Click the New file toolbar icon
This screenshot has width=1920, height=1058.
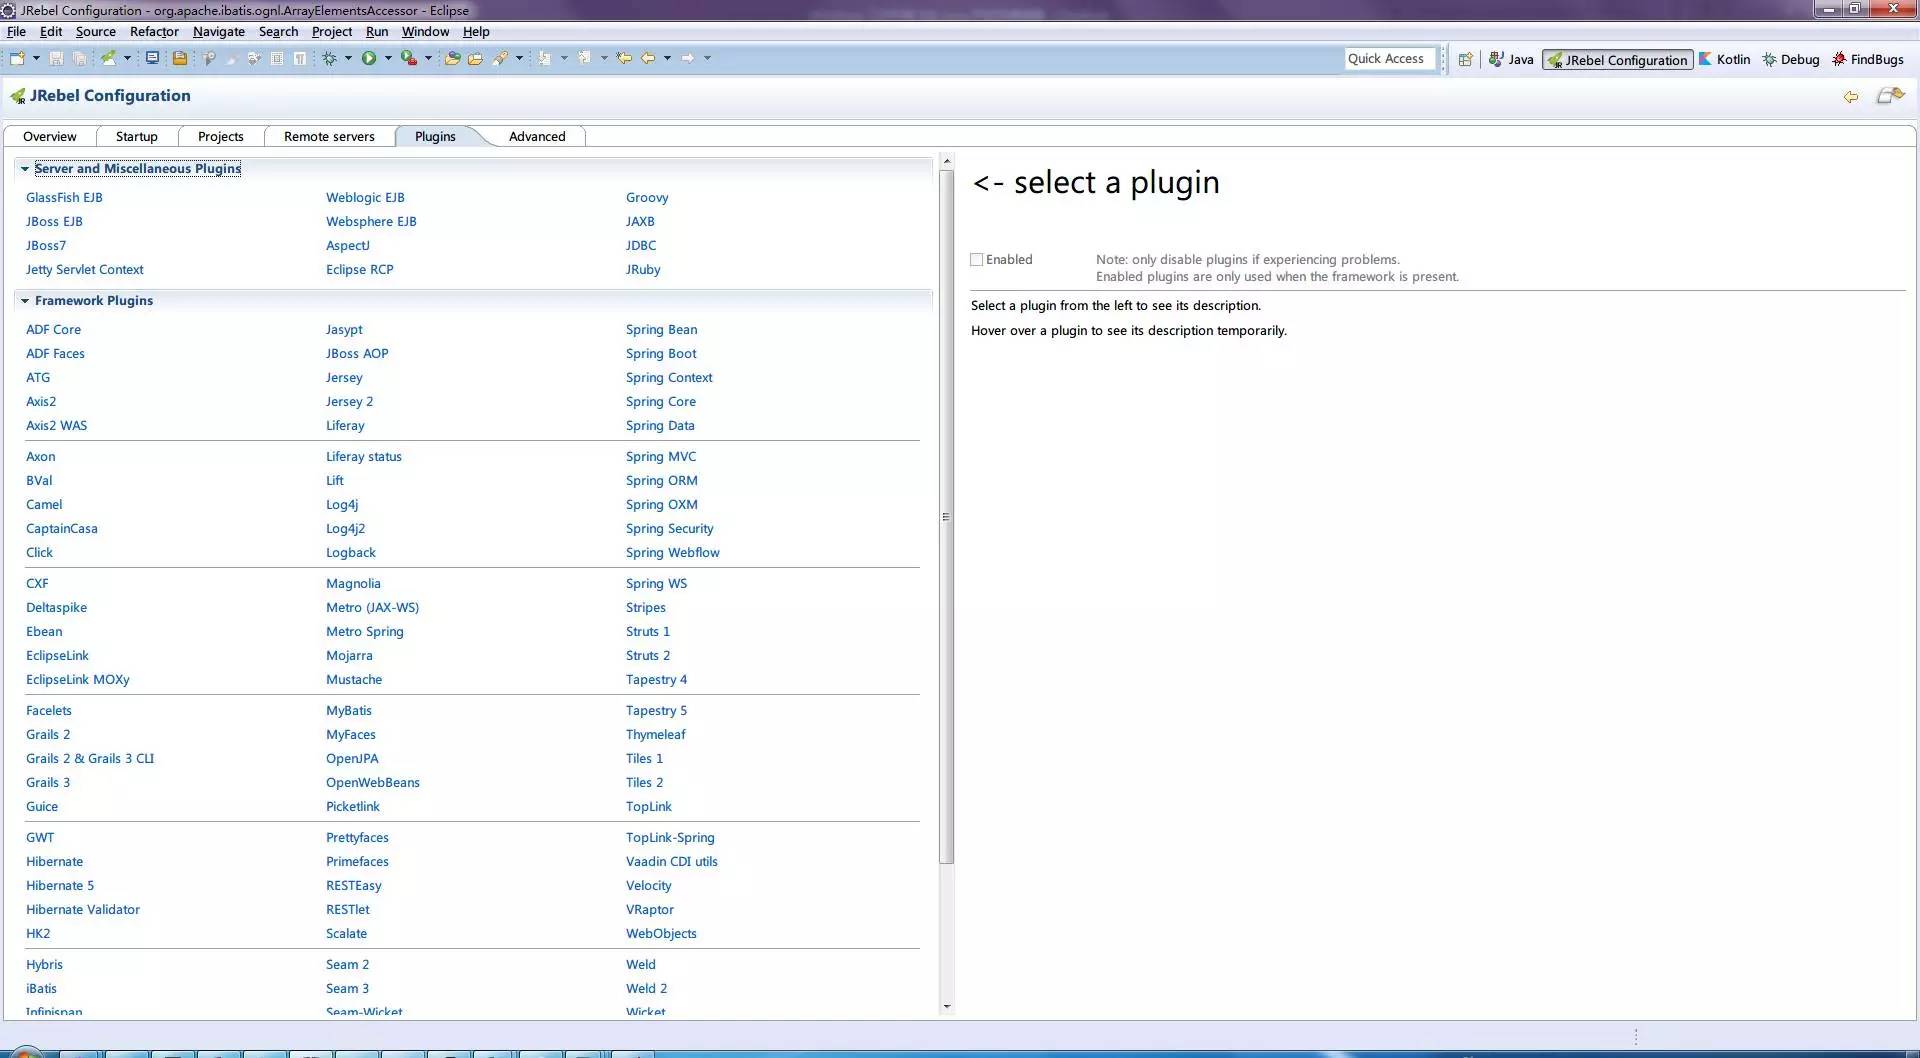(x=18, y=58)
